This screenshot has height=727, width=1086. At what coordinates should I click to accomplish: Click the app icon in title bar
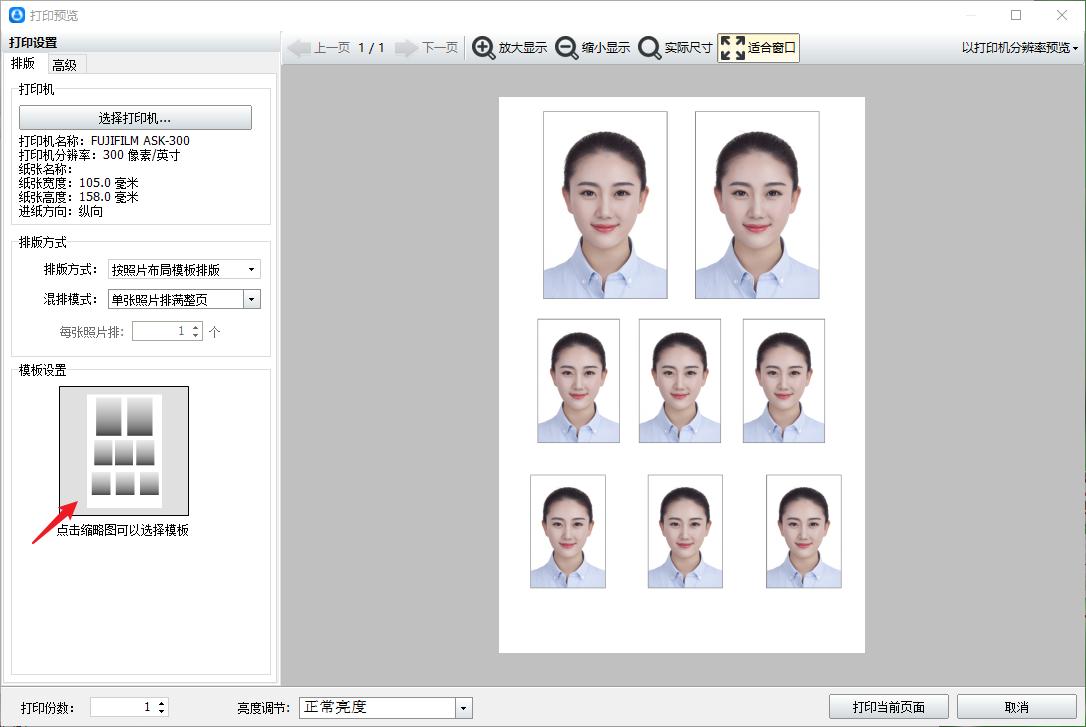coord(16,15)
